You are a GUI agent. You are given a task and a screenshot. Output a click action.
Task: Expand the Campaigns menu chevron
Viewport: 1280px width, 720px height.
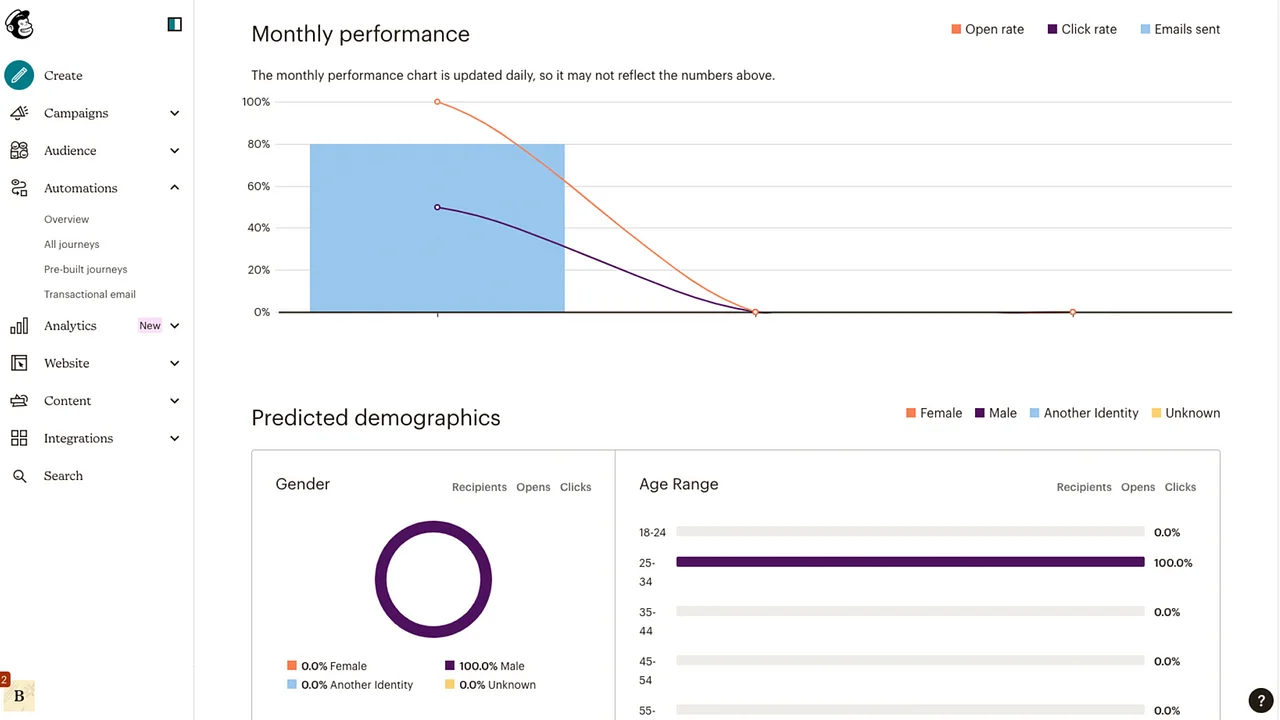175,113
